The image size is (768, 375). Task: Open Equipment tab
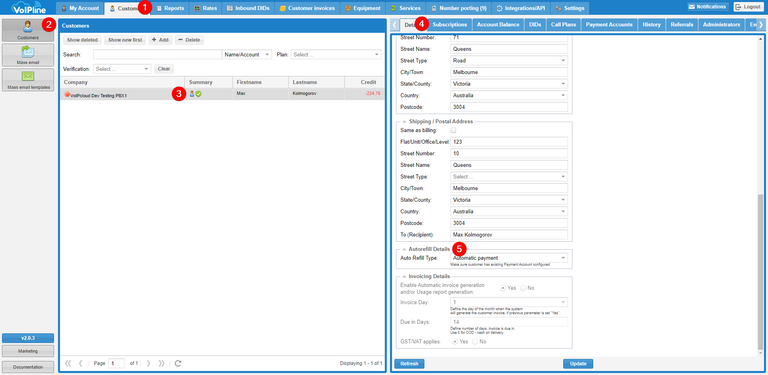click(x=362, y=8)
